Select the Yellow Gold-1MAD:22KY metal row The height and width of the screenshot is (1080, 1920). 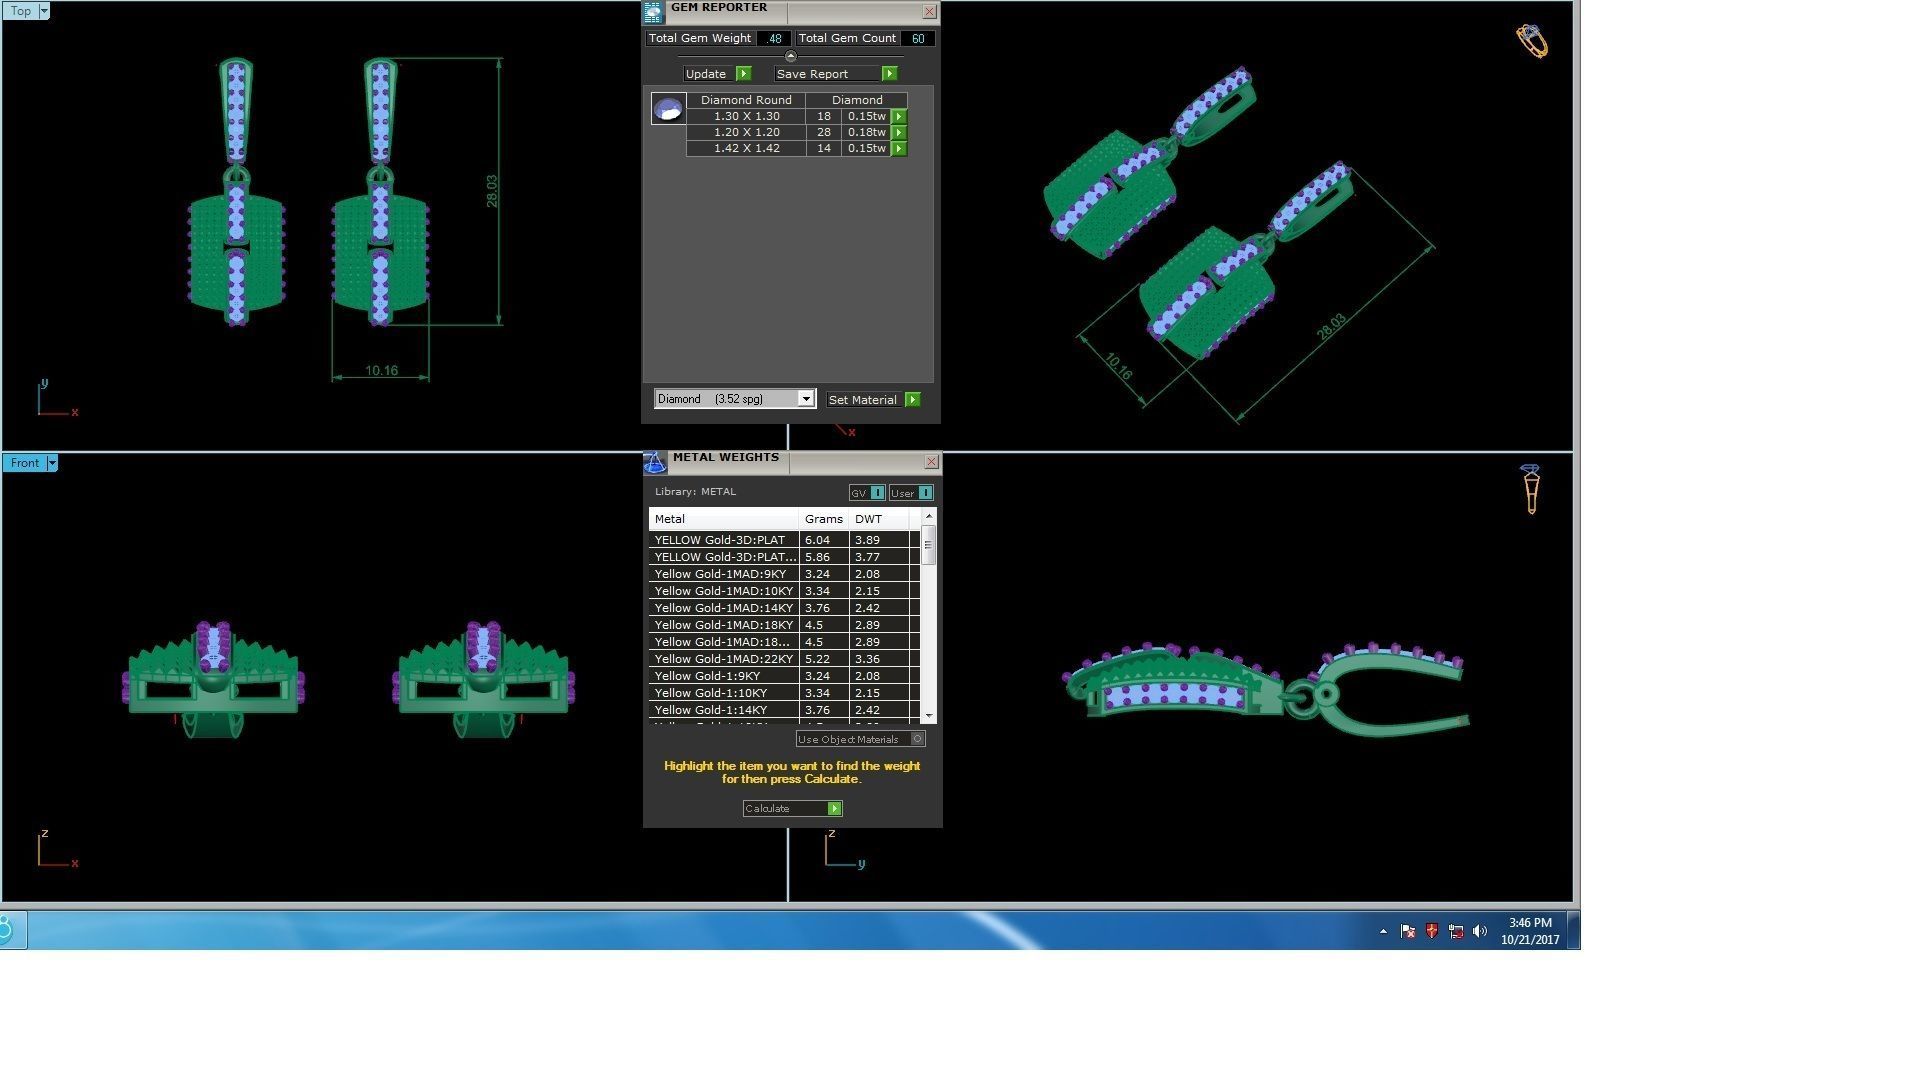[x=723, y=659]
